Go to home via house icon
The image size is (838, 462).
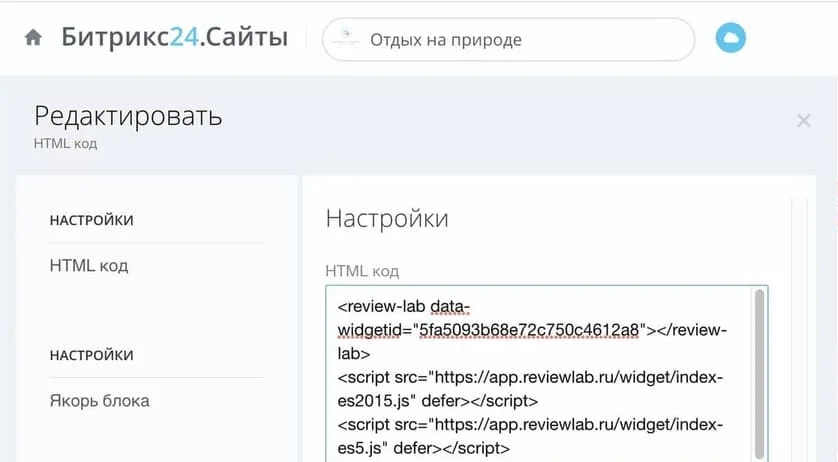(x=33, y=37)
